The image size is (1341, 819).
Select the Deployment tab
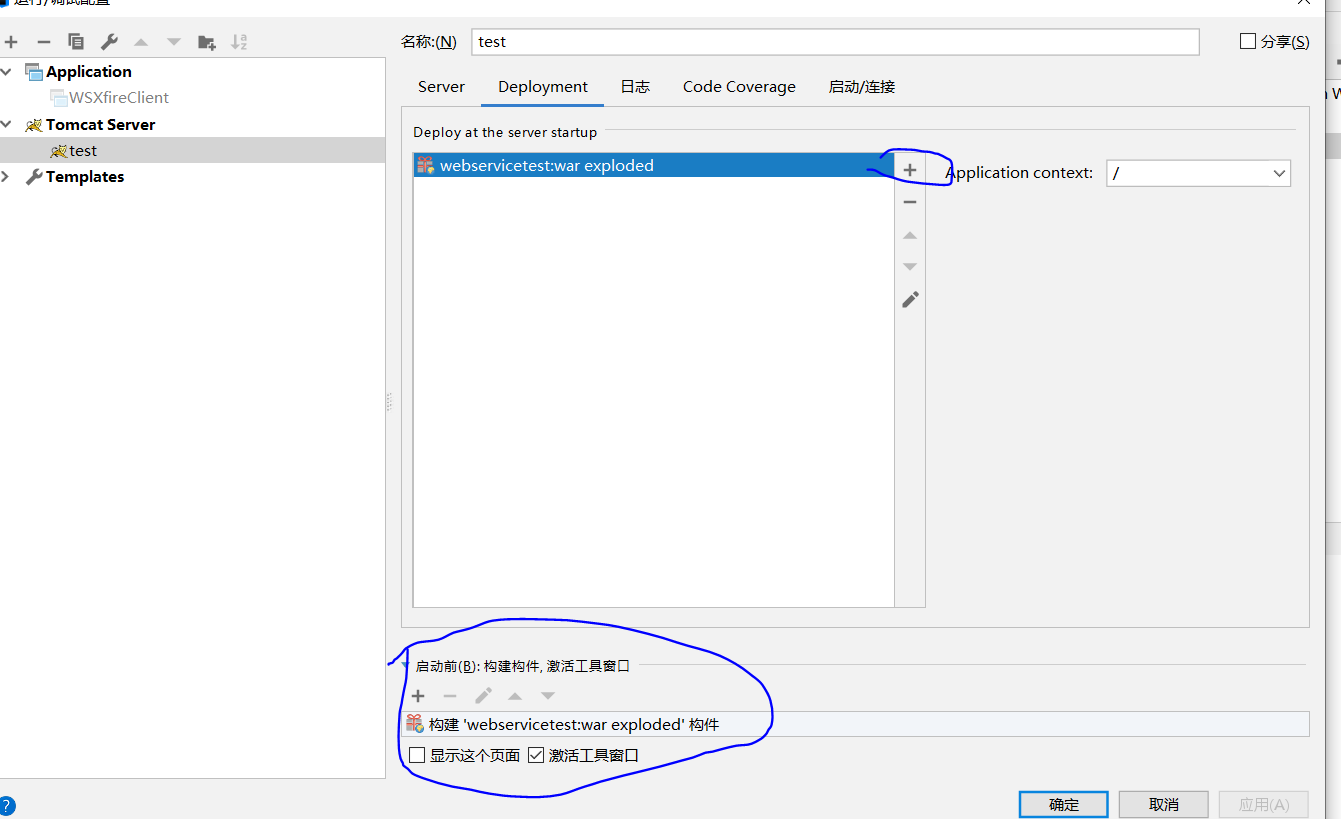(543, 87)
